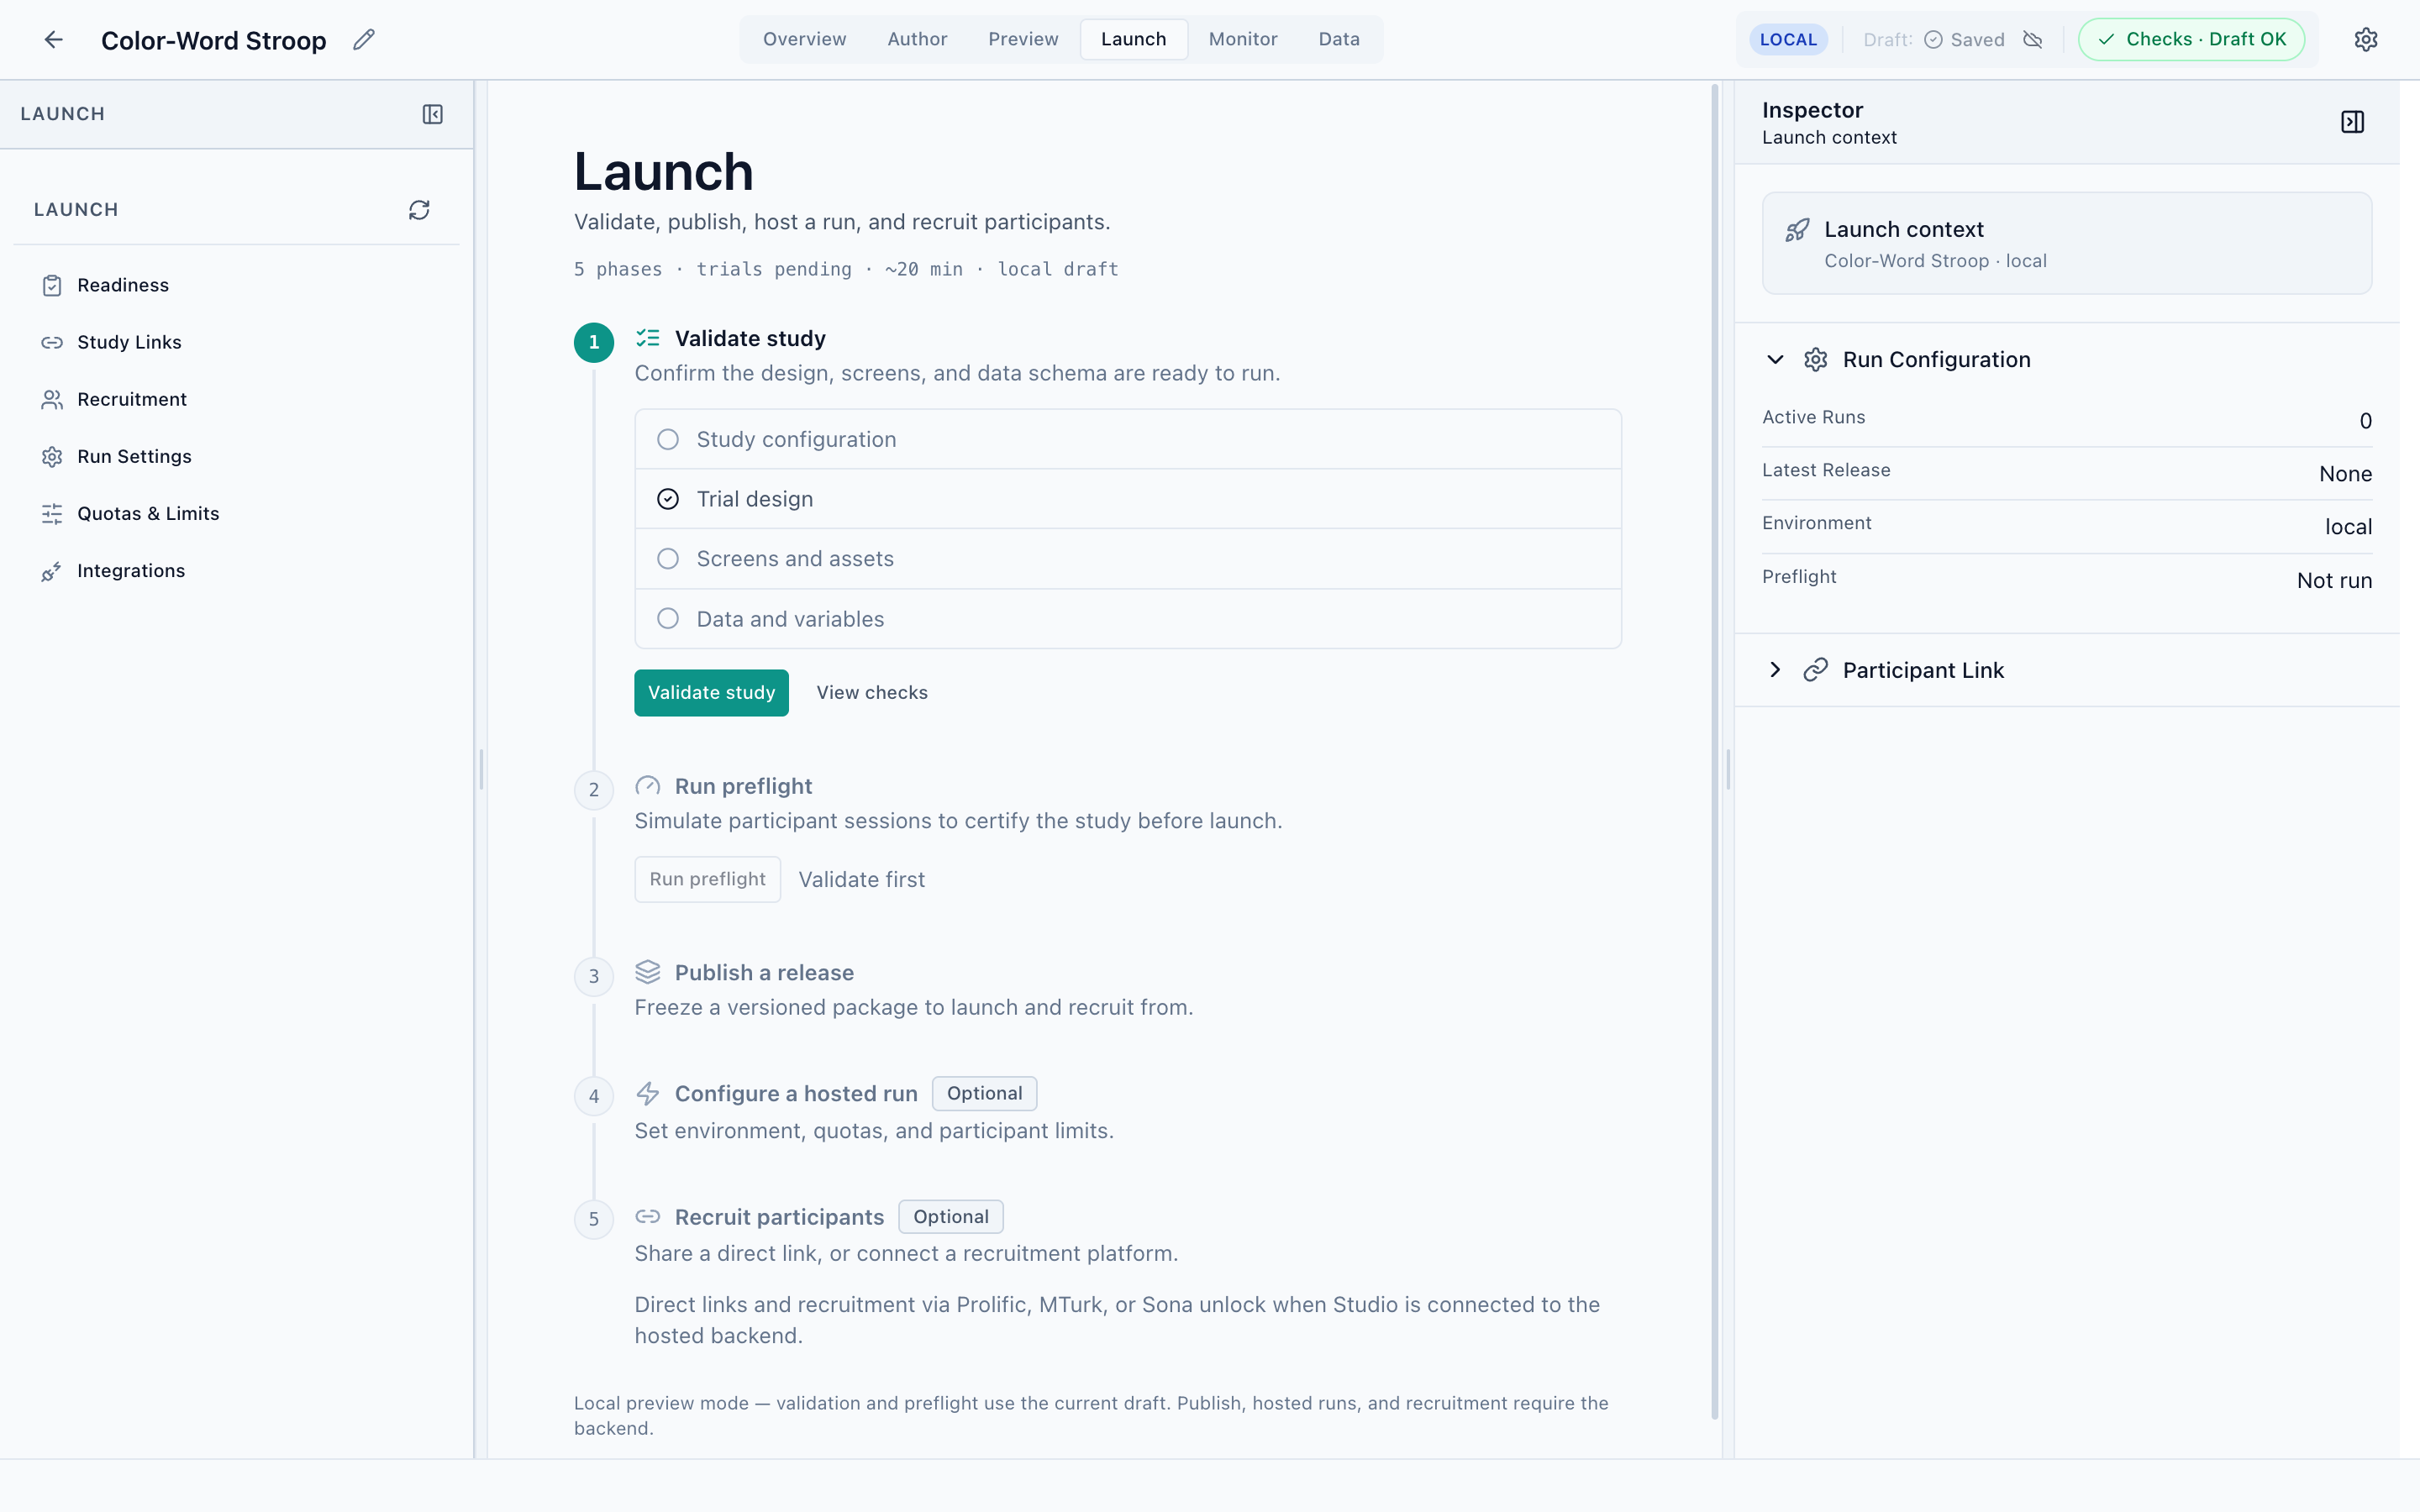Collapse the Run Configuration section chevron
The image size is (2420, 1512).
(x=1775, y=360)
